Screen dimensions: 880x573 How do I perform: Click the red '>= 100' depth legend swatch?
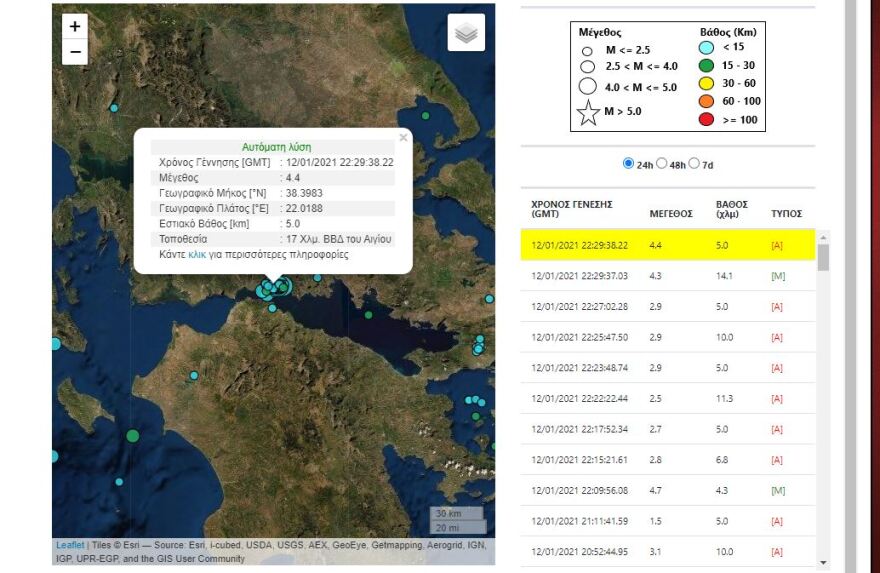coord(706,119)
